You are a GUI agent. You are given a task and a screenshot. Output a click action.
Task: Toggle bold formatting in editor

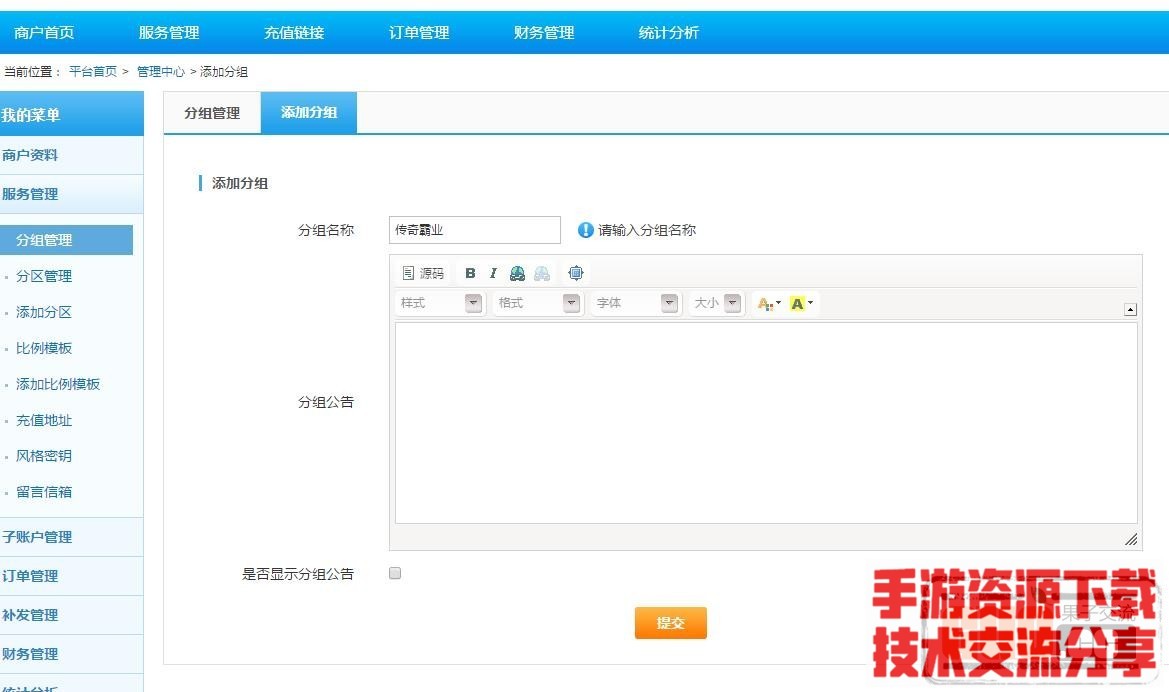click(x=470, y=273)
